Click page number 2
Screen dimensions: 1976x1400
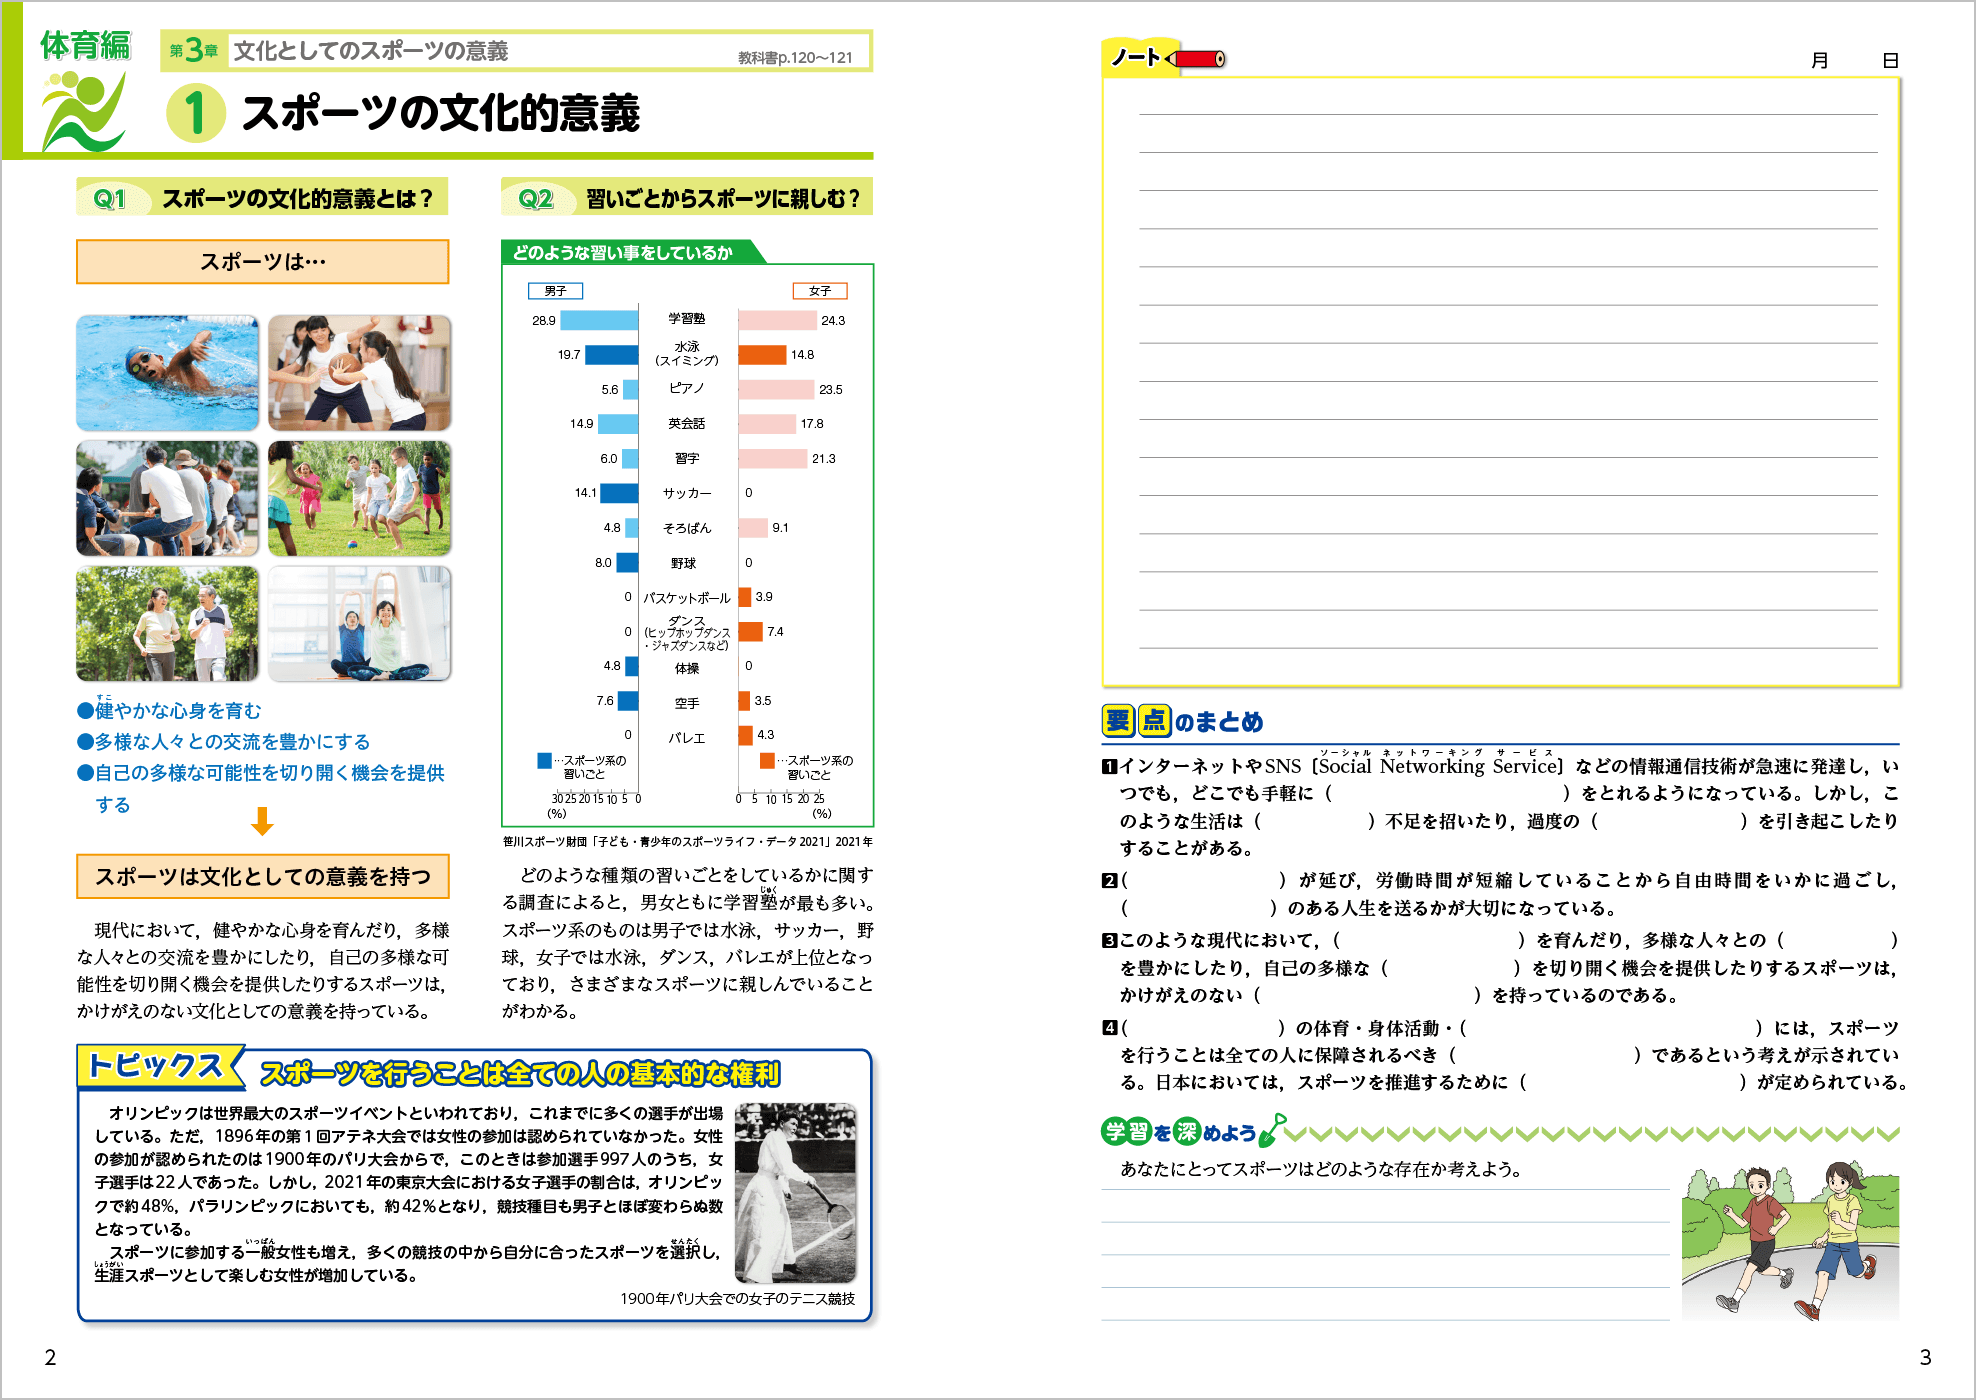pos(50,1357)
